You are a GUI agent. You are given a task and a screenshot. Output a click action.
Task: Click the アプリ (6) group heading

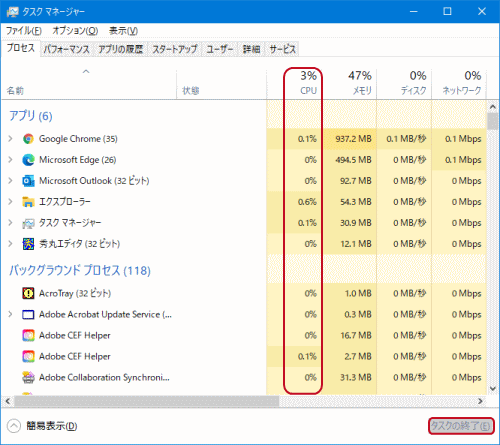(30, 116)
